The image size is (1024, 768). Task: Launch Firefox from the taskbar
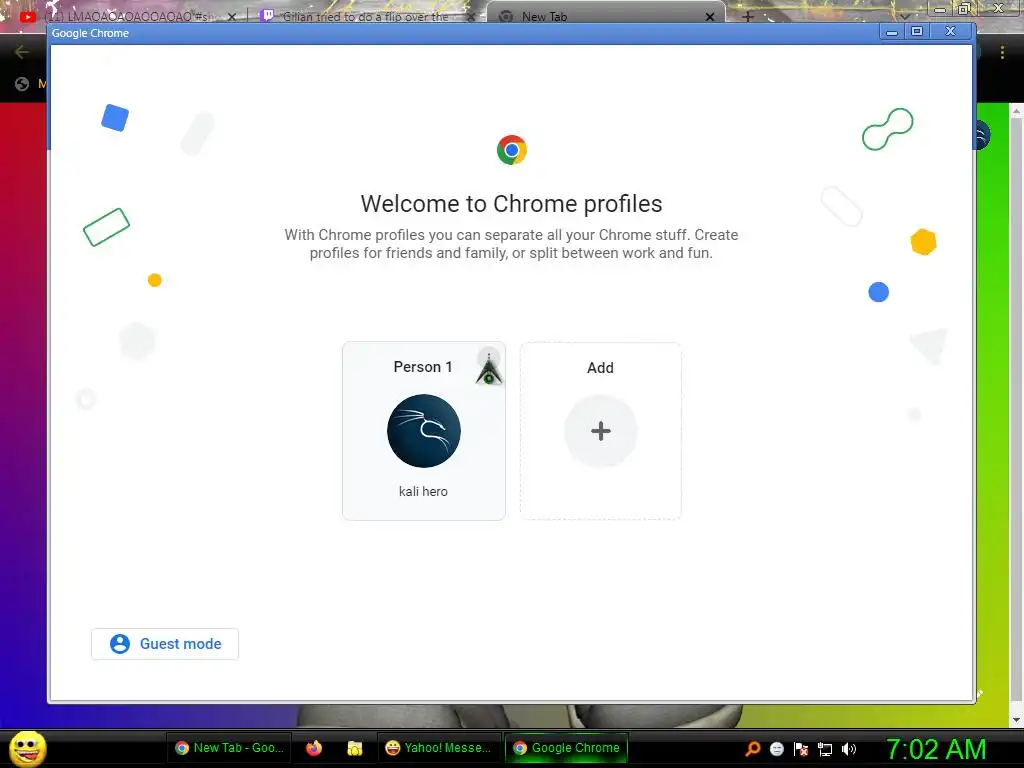pos(314,748)
